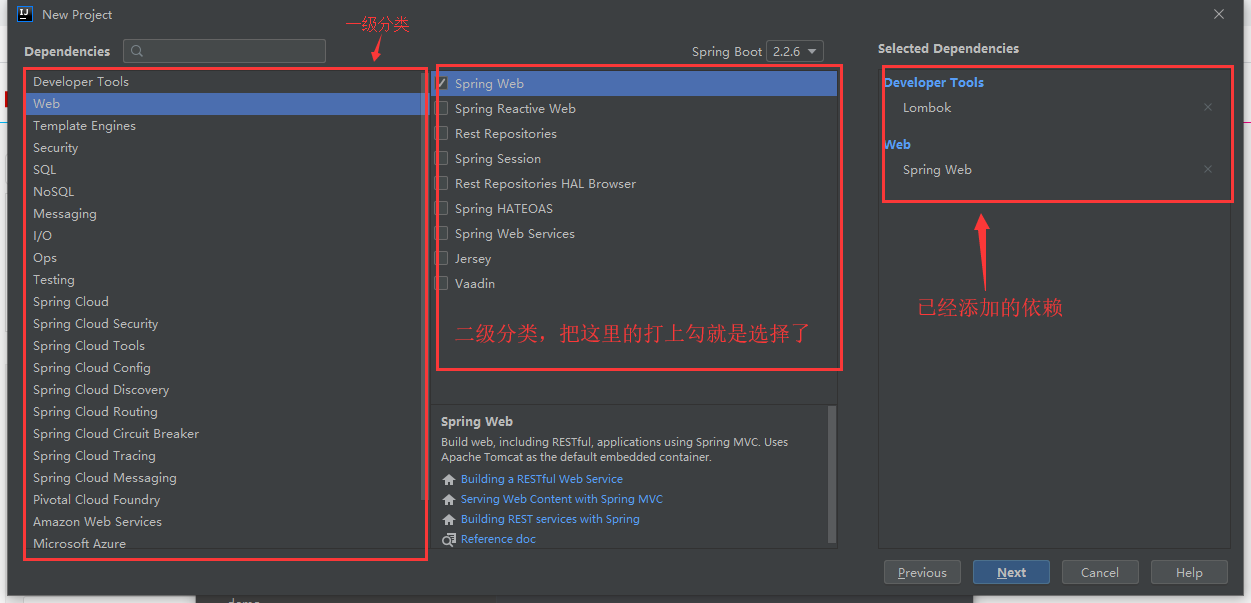Uncheck the Spring Web checkbox

(x=441, y=84)
